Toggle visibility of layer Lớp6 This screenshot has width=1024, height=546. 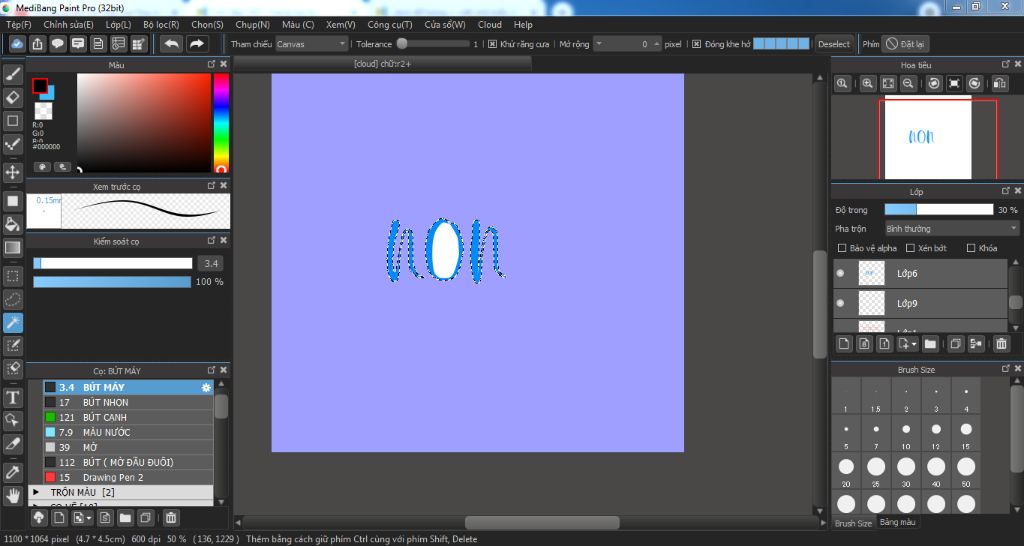pyautogui.click(x=840, y=273)
